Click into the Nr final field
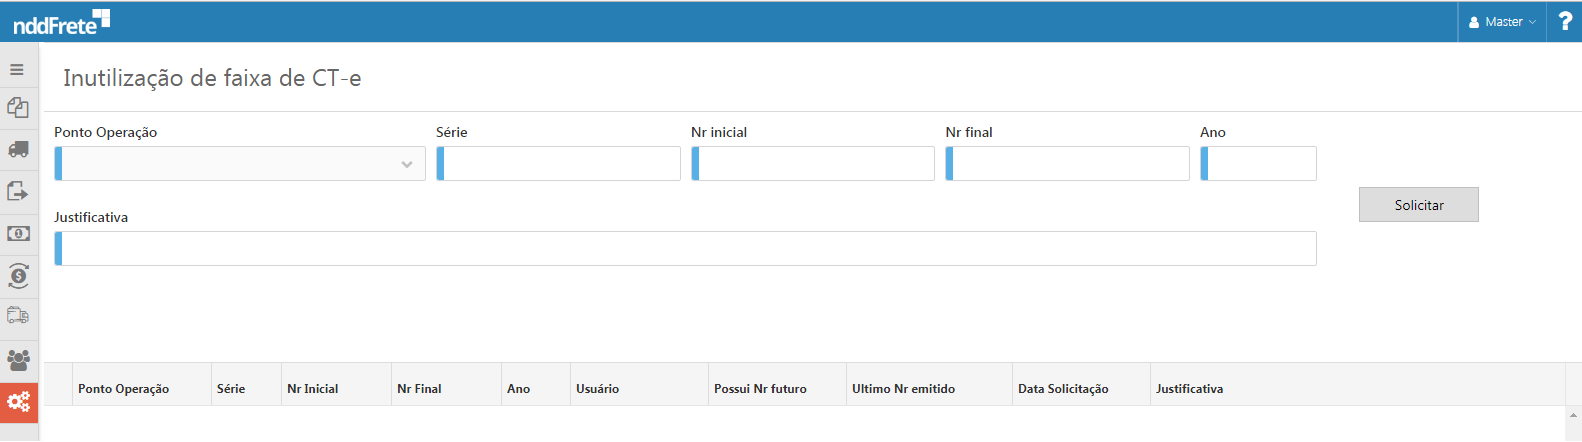The image size is (1582, 442). (x=1069, y=164)
